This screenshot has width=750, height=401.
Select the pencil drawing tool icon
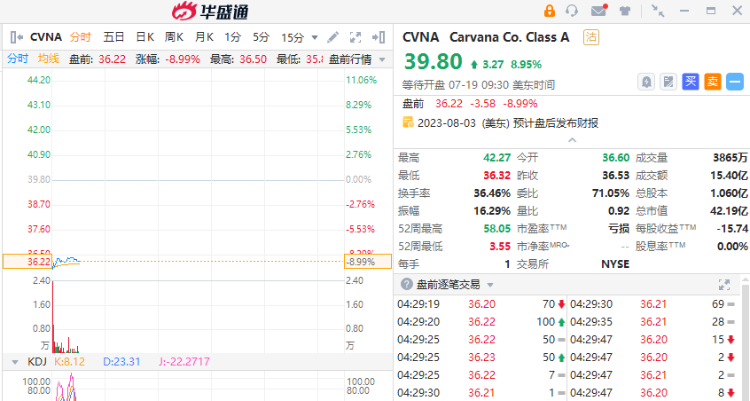(333, 37)
